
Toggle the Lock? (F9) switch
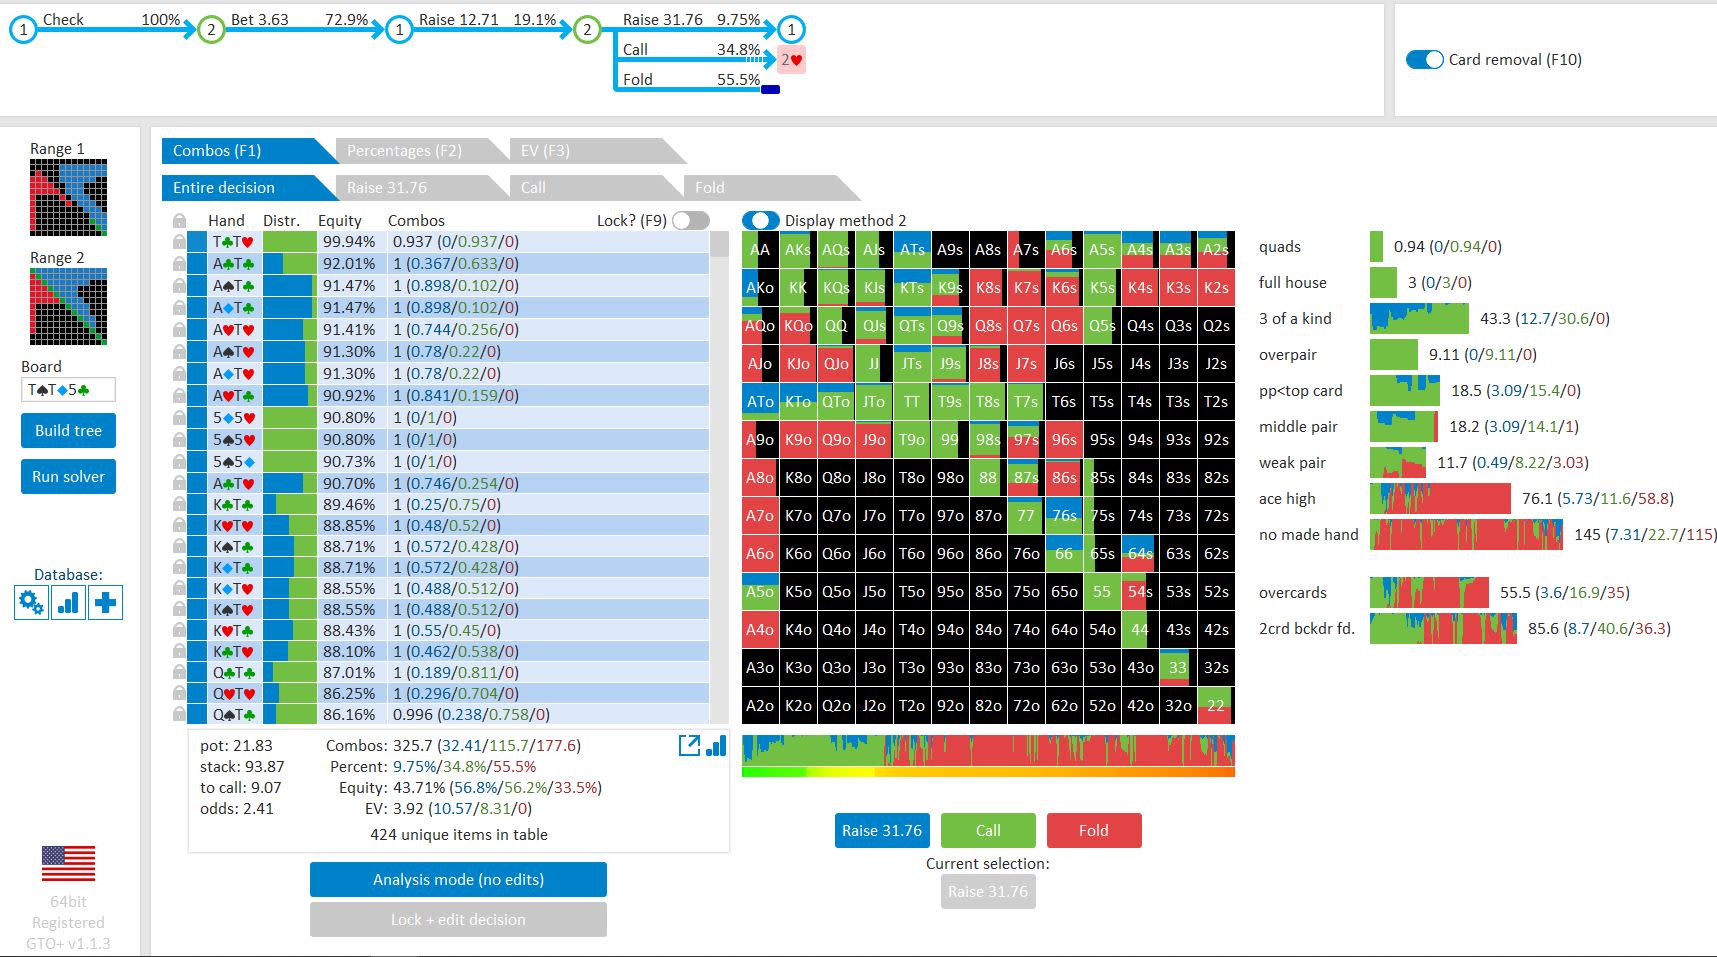[x=691, y=220]
